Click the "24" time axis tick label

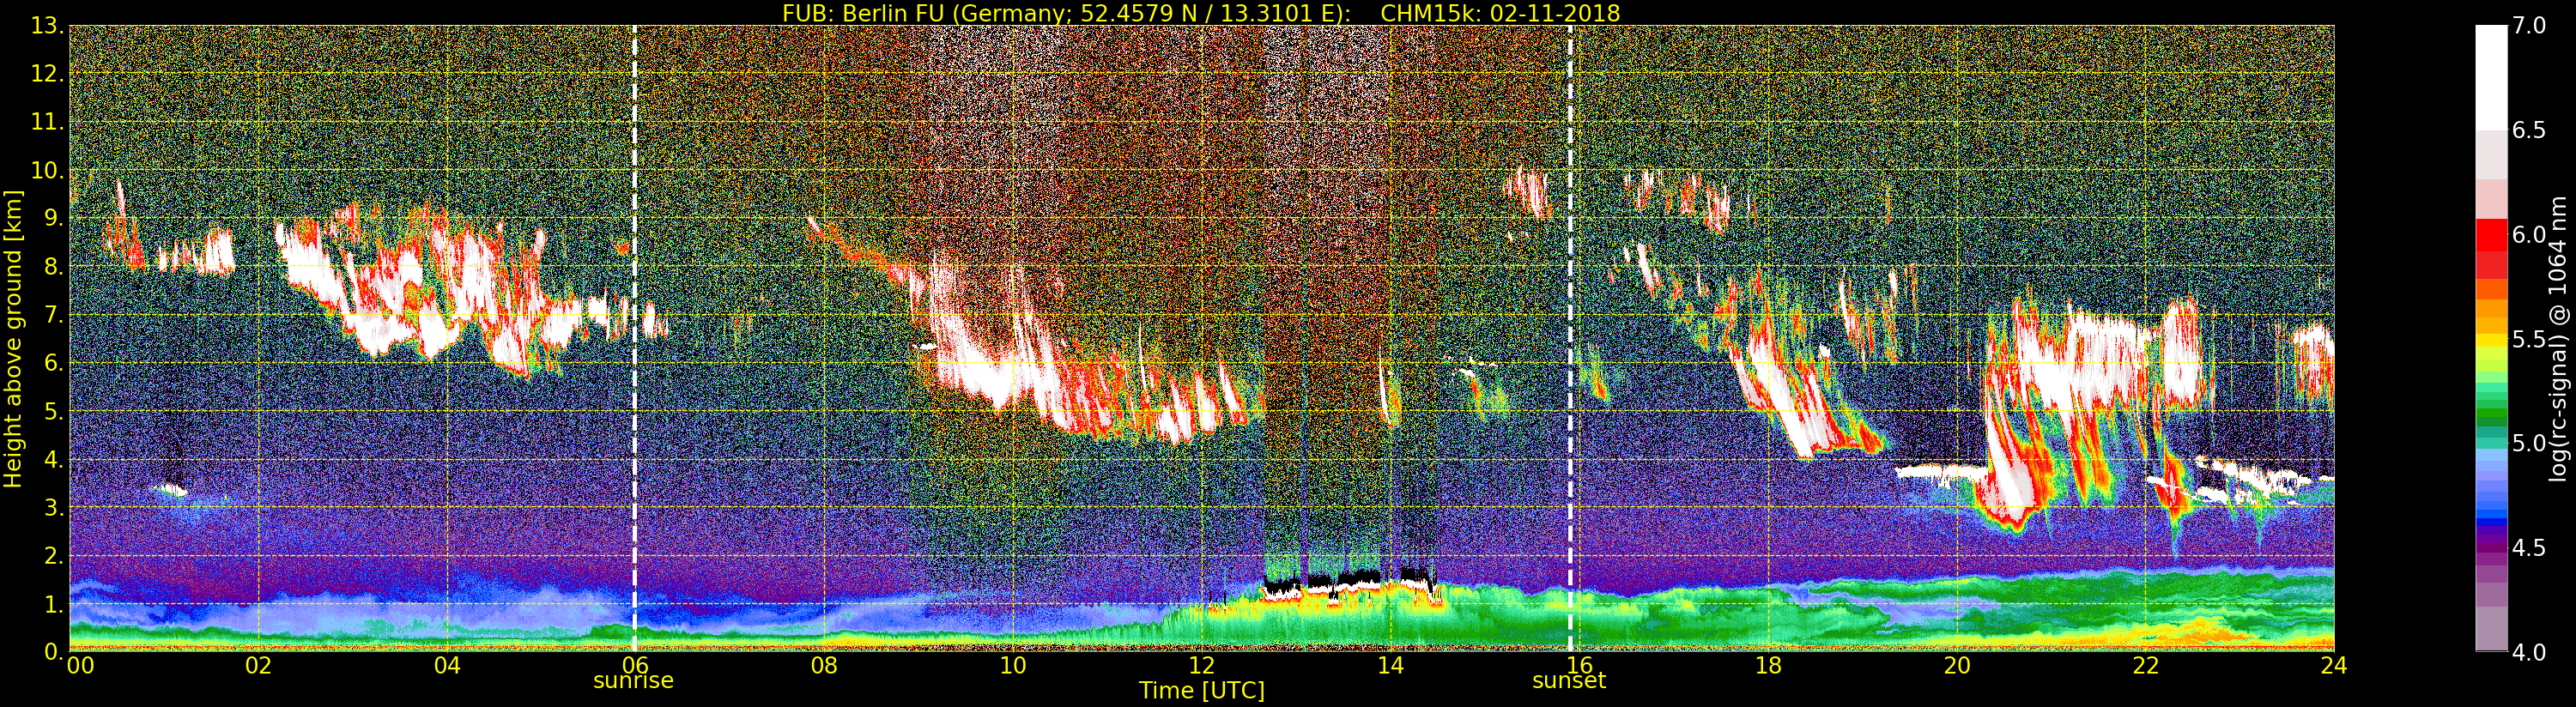[x=2334, y=666]
